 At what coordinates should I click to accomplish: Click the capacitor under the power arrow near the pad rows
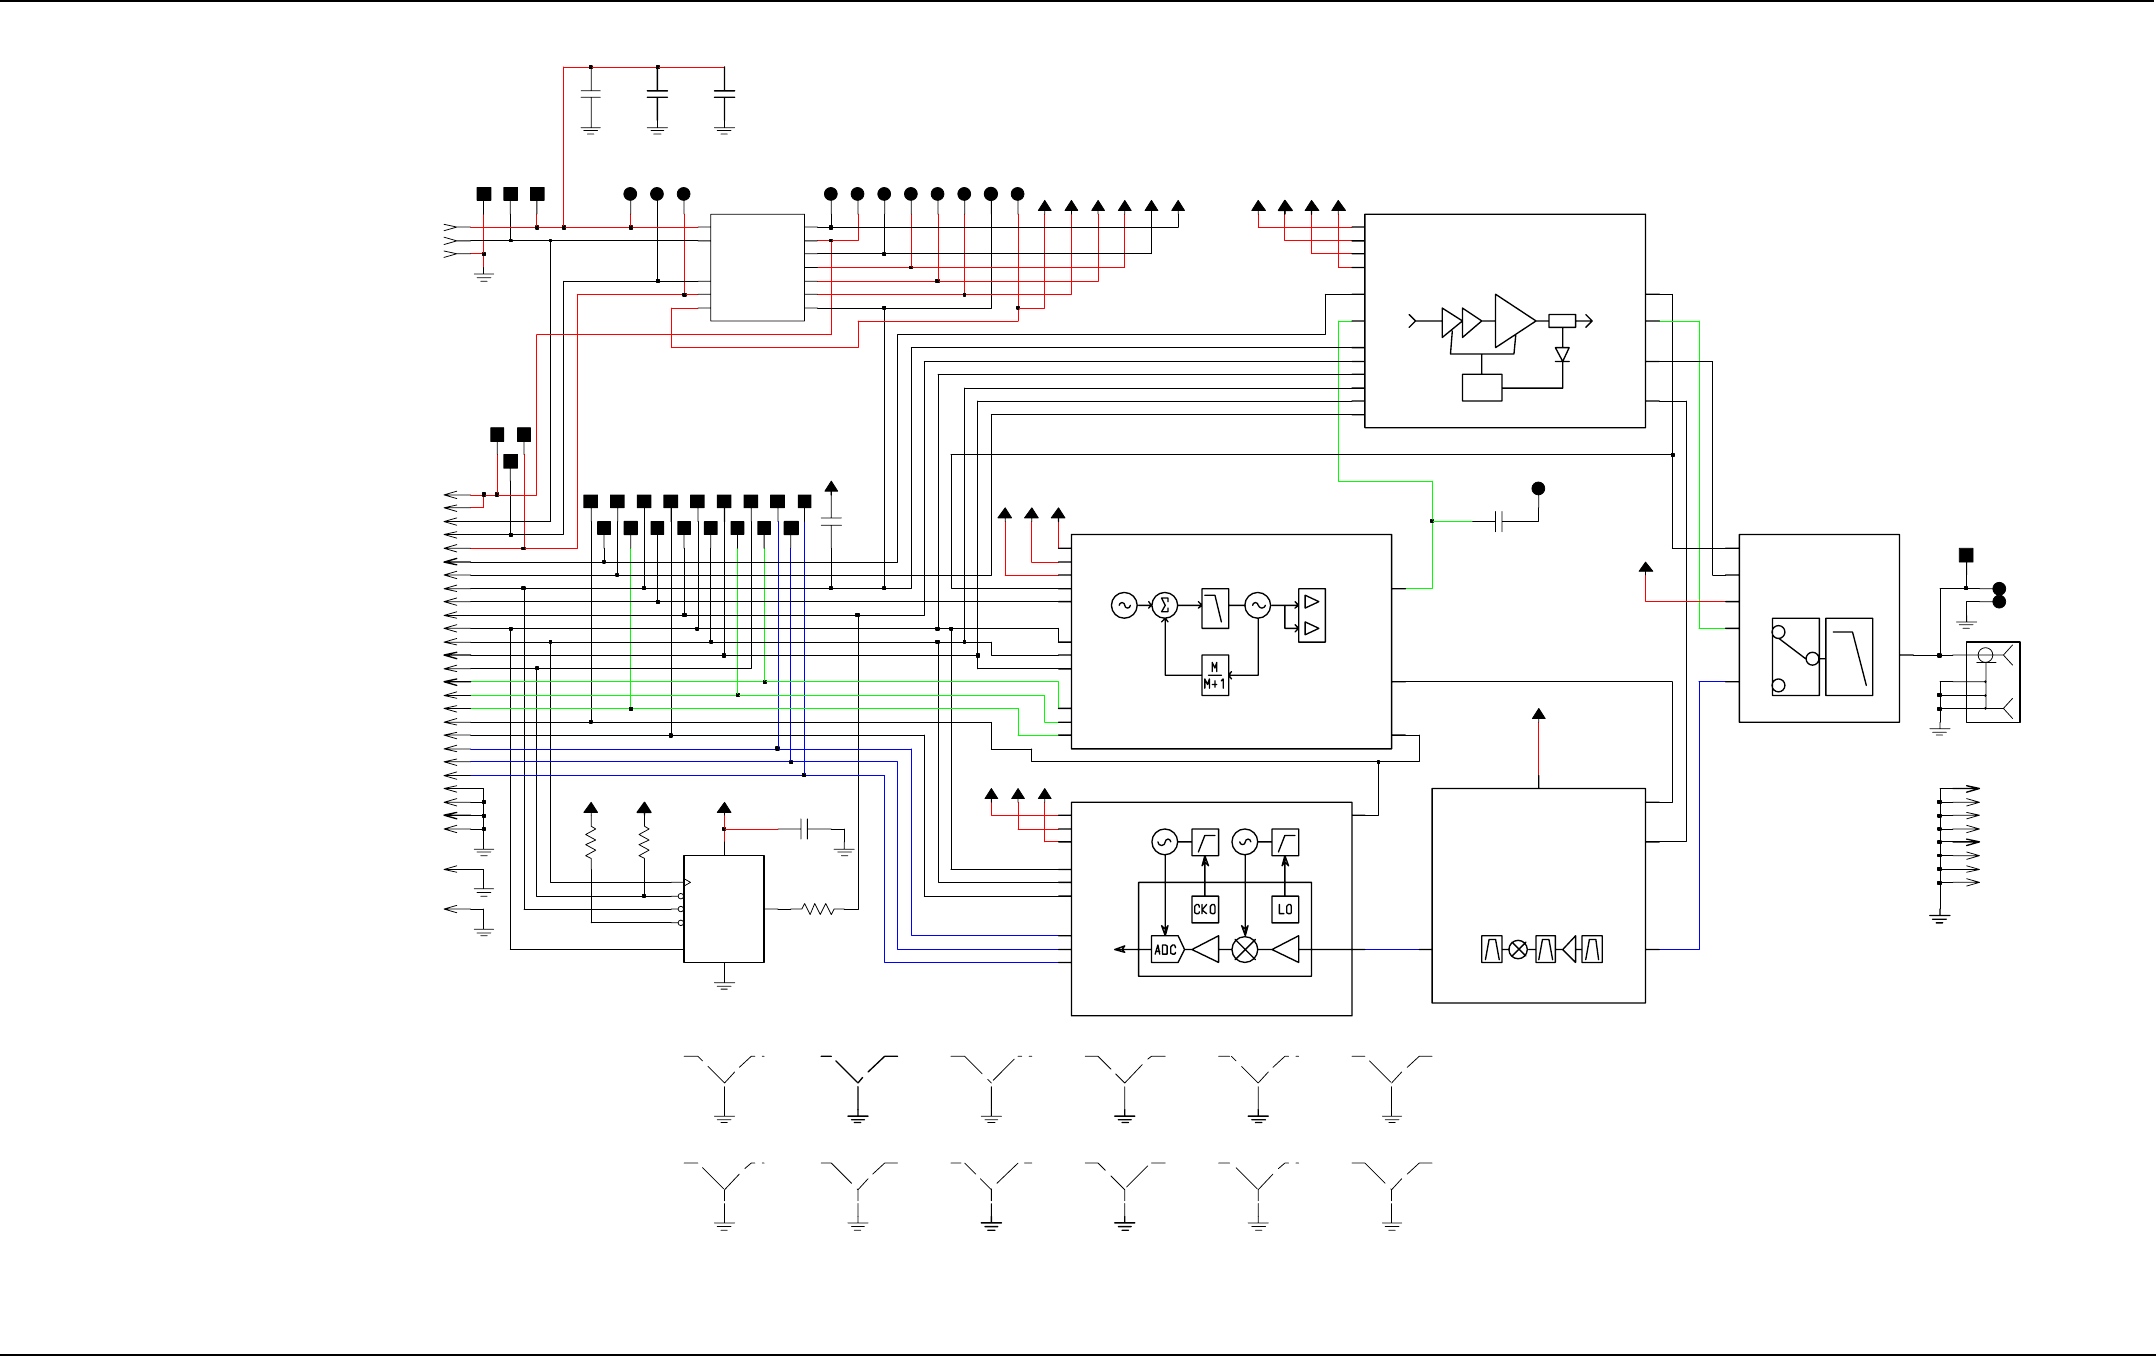click(831, 521)
